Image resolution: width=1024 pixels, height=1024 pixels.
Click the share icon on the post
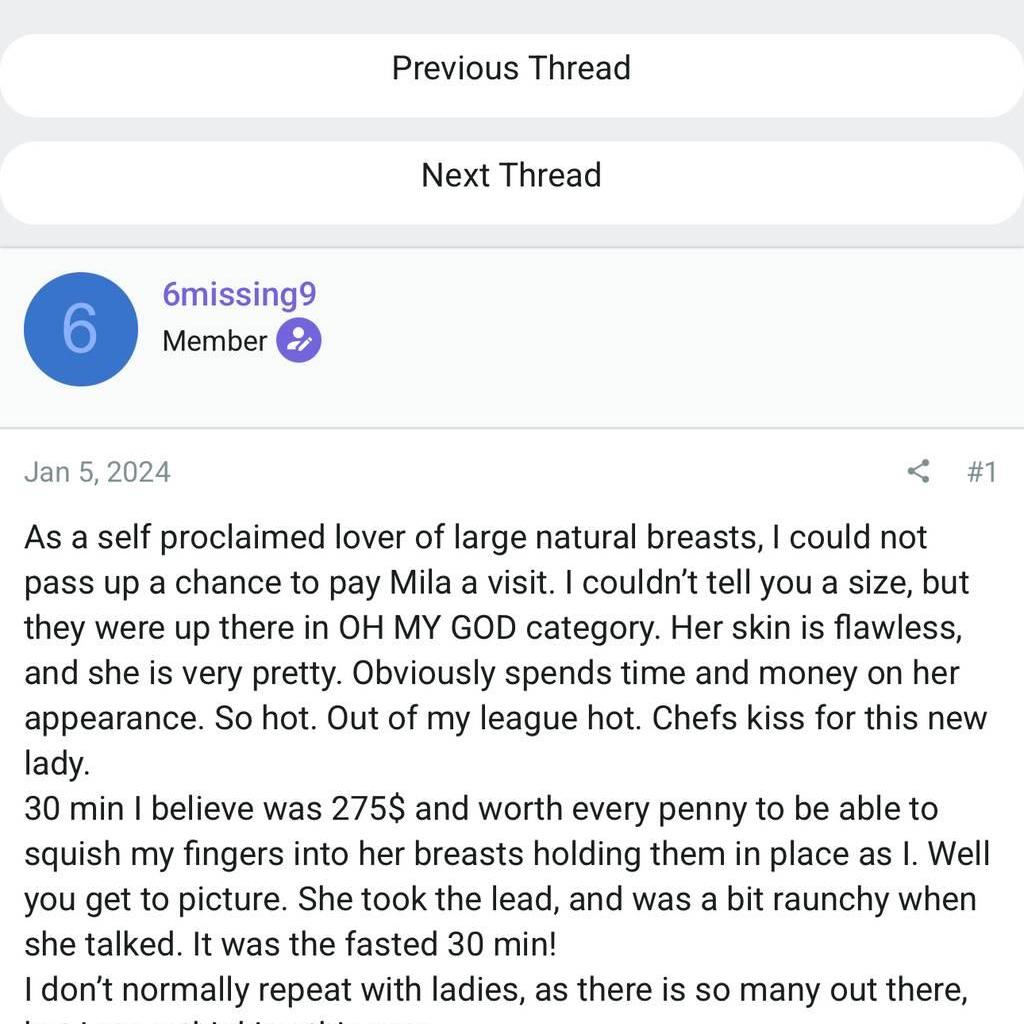(918, 471)
